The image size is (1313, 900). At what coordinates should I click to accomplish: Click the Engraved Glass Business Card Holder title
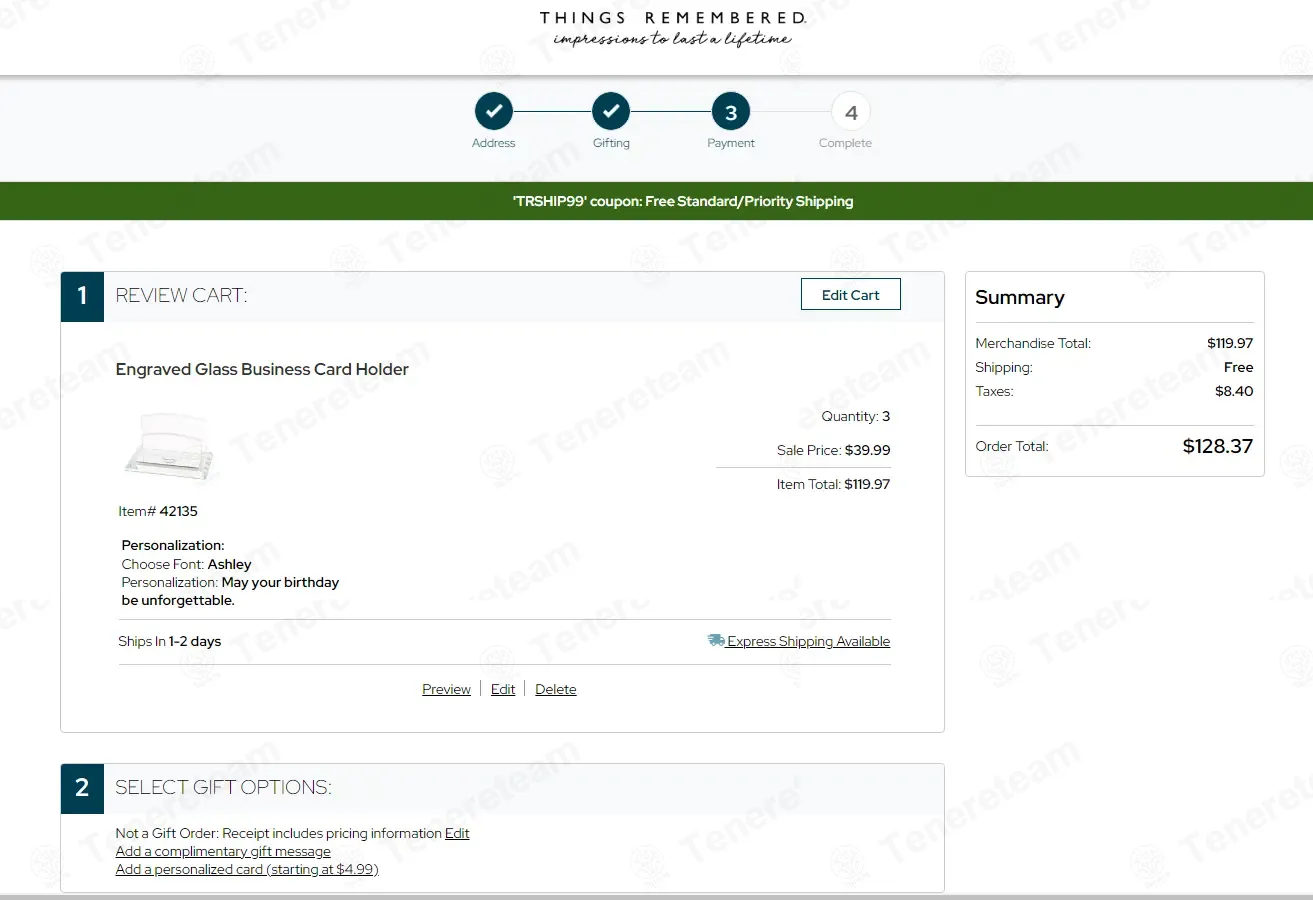tap(262, 369)
